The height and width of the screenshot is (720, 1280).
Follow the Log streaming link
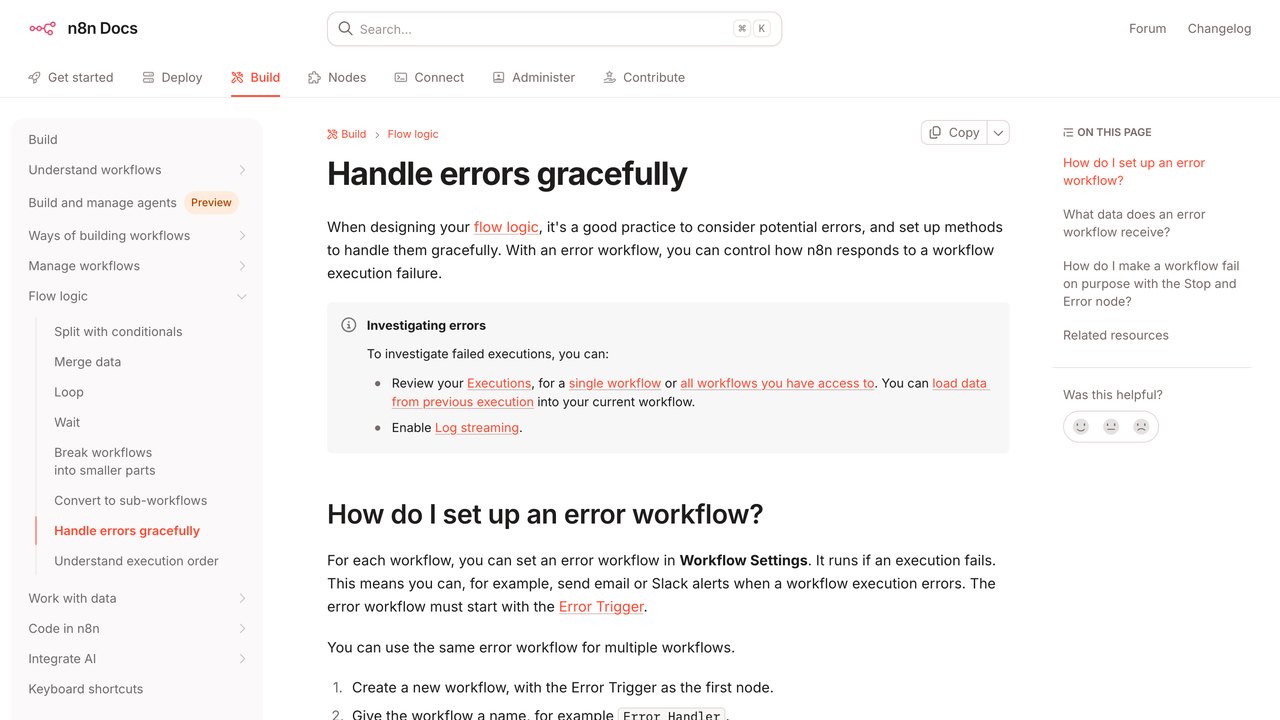click(x=477, y=427)
